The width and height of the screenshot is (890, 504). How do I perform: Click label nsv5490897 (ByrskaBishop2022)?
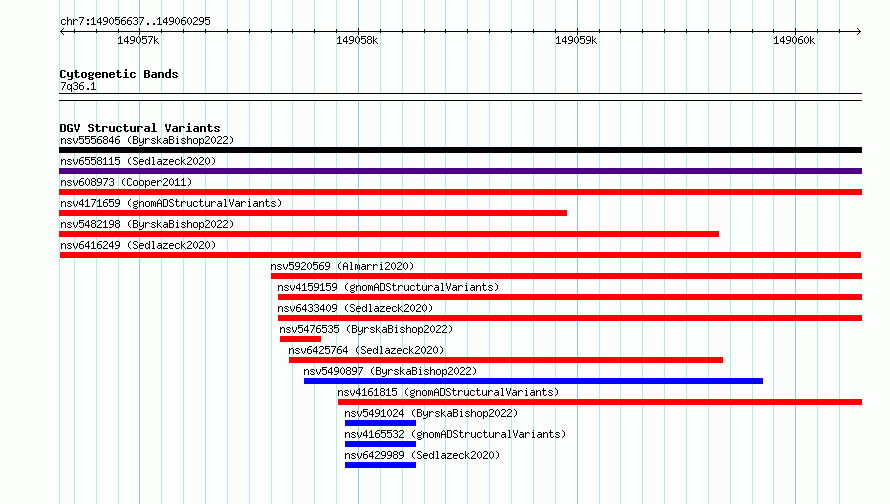pos(390,371)
